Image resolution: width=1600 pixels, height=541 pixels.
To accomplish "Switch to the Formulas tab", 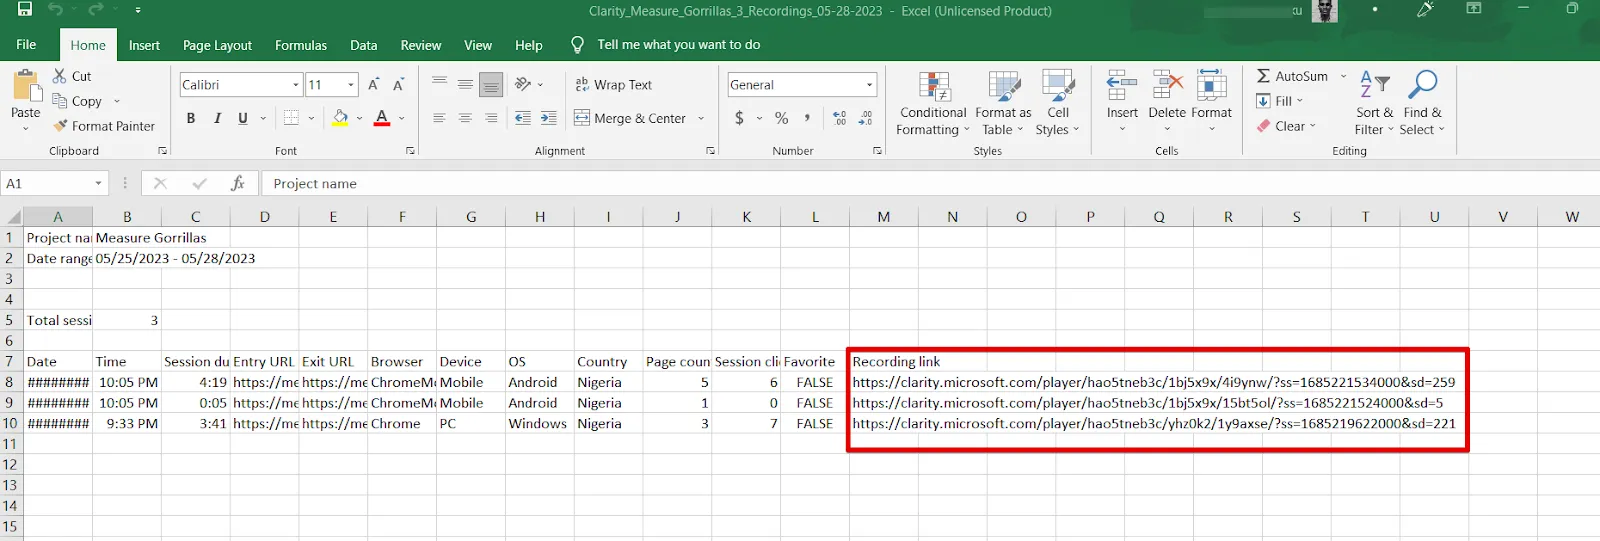I will tap(301, 45).
